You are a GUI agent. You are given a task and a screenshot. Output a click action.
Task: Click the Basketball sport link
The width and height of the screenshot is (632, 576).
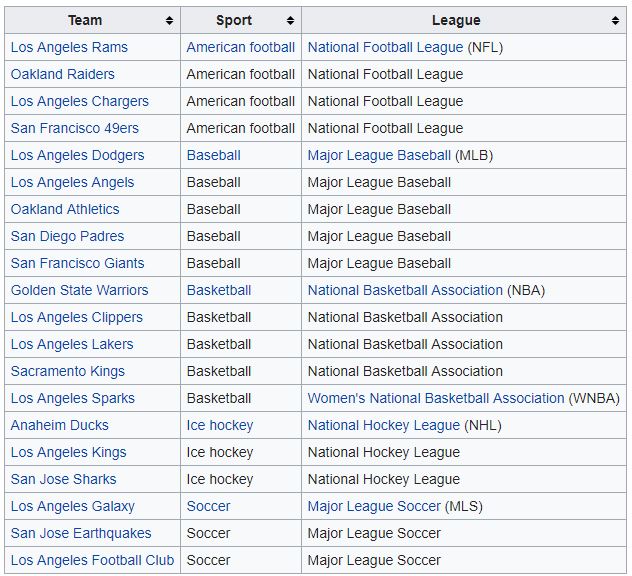[x=219, y=290]
